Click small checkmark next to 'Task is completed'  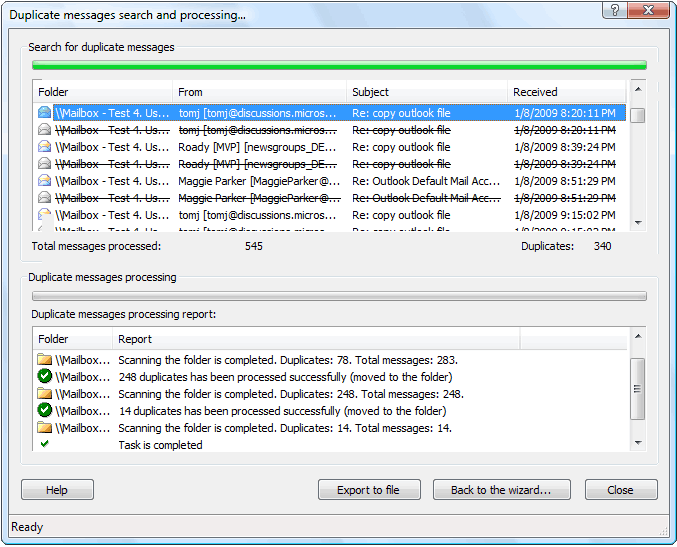[44, 443]
